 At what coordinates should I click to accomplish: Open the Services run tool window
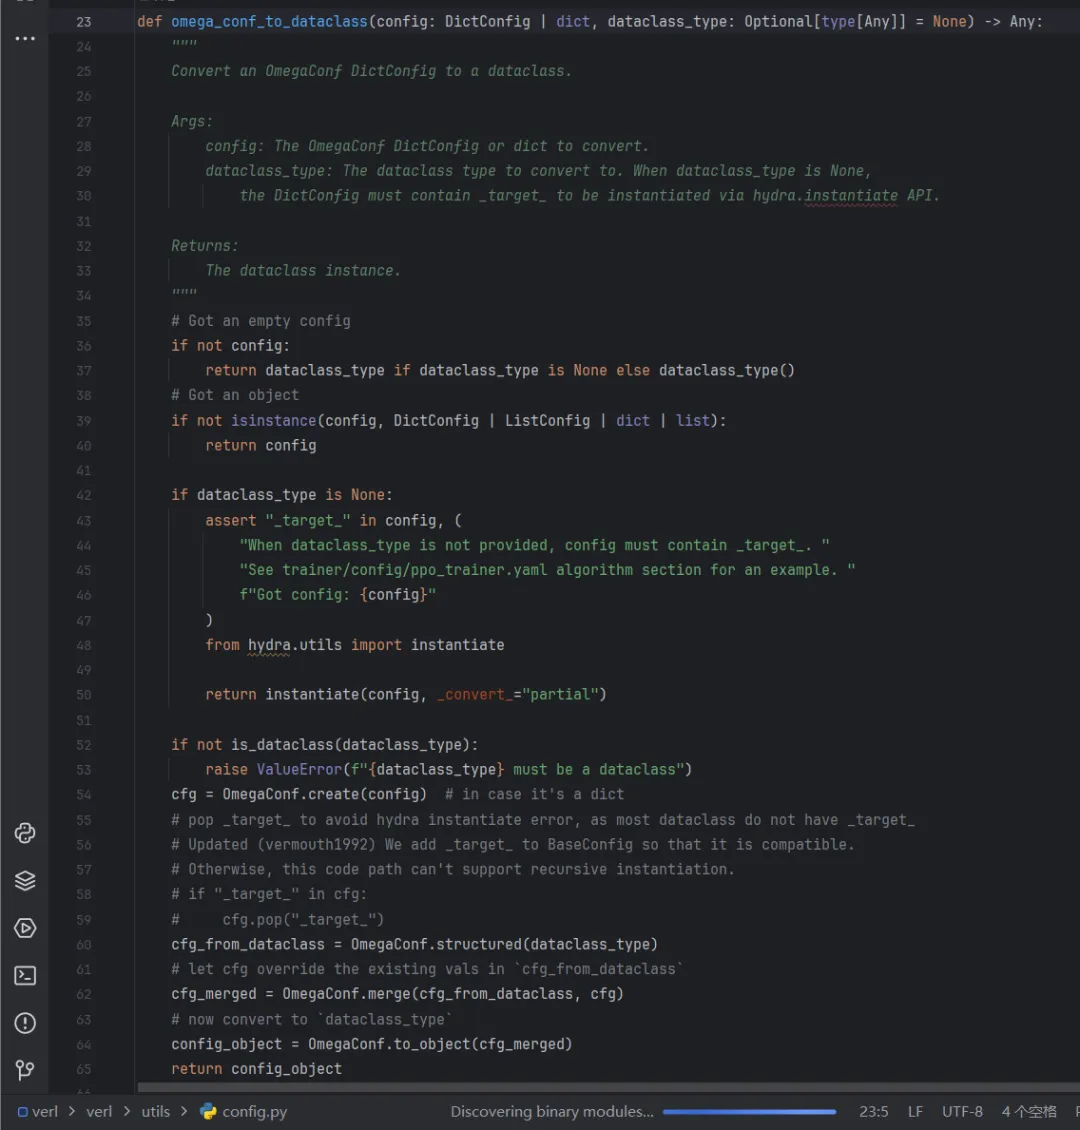tap(25, 928)
